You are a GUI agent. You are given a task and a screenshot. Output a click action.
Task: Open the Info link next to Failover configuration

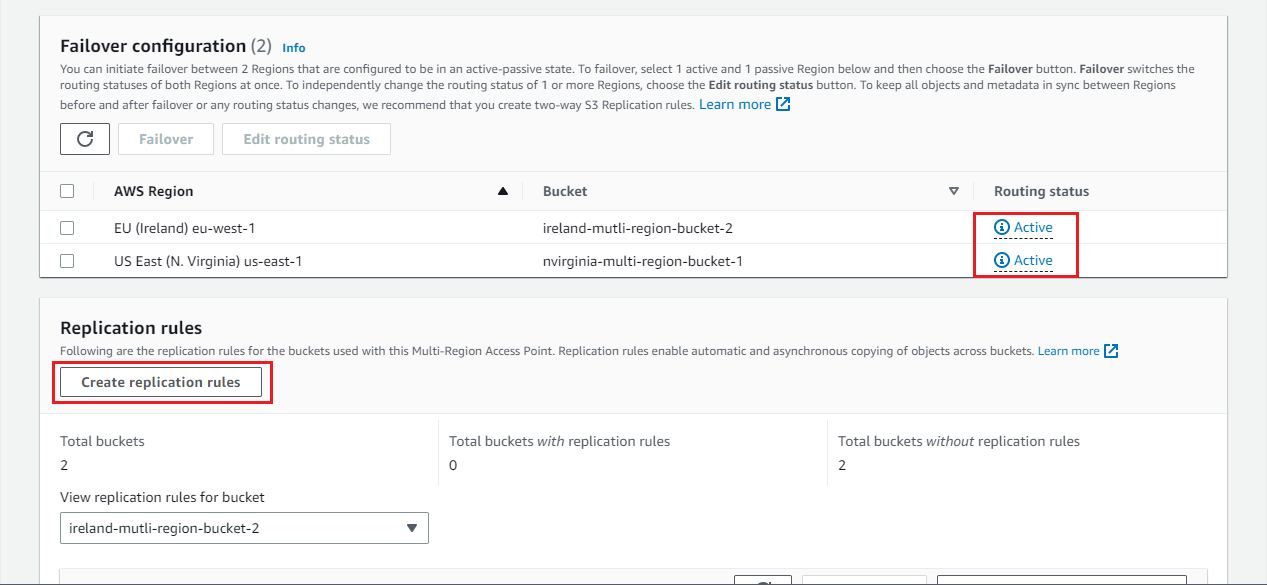tap(294, 47)
